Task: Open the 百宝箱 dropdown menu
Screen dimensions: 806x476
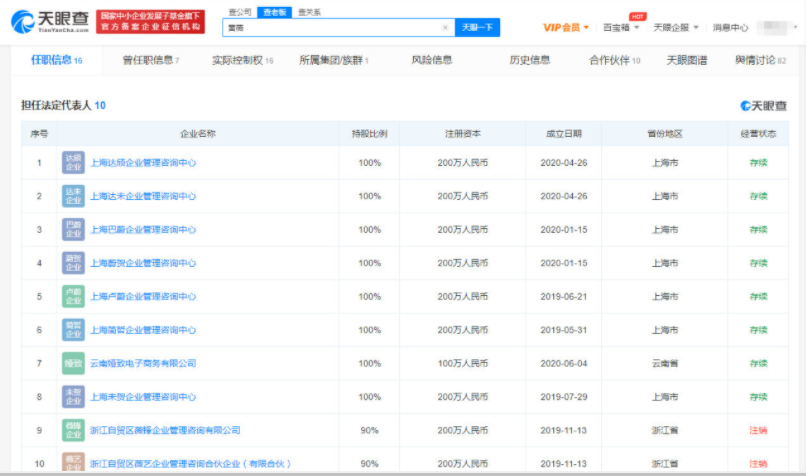Action: click(x=621, y=28)
